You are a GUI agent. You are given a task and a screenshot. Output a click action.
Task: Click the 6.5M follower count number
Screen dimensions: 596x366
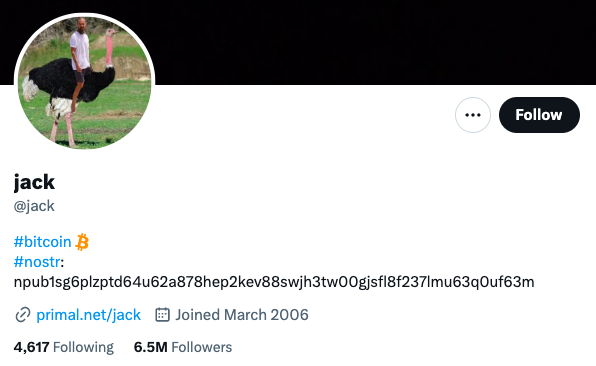[151, 347]
